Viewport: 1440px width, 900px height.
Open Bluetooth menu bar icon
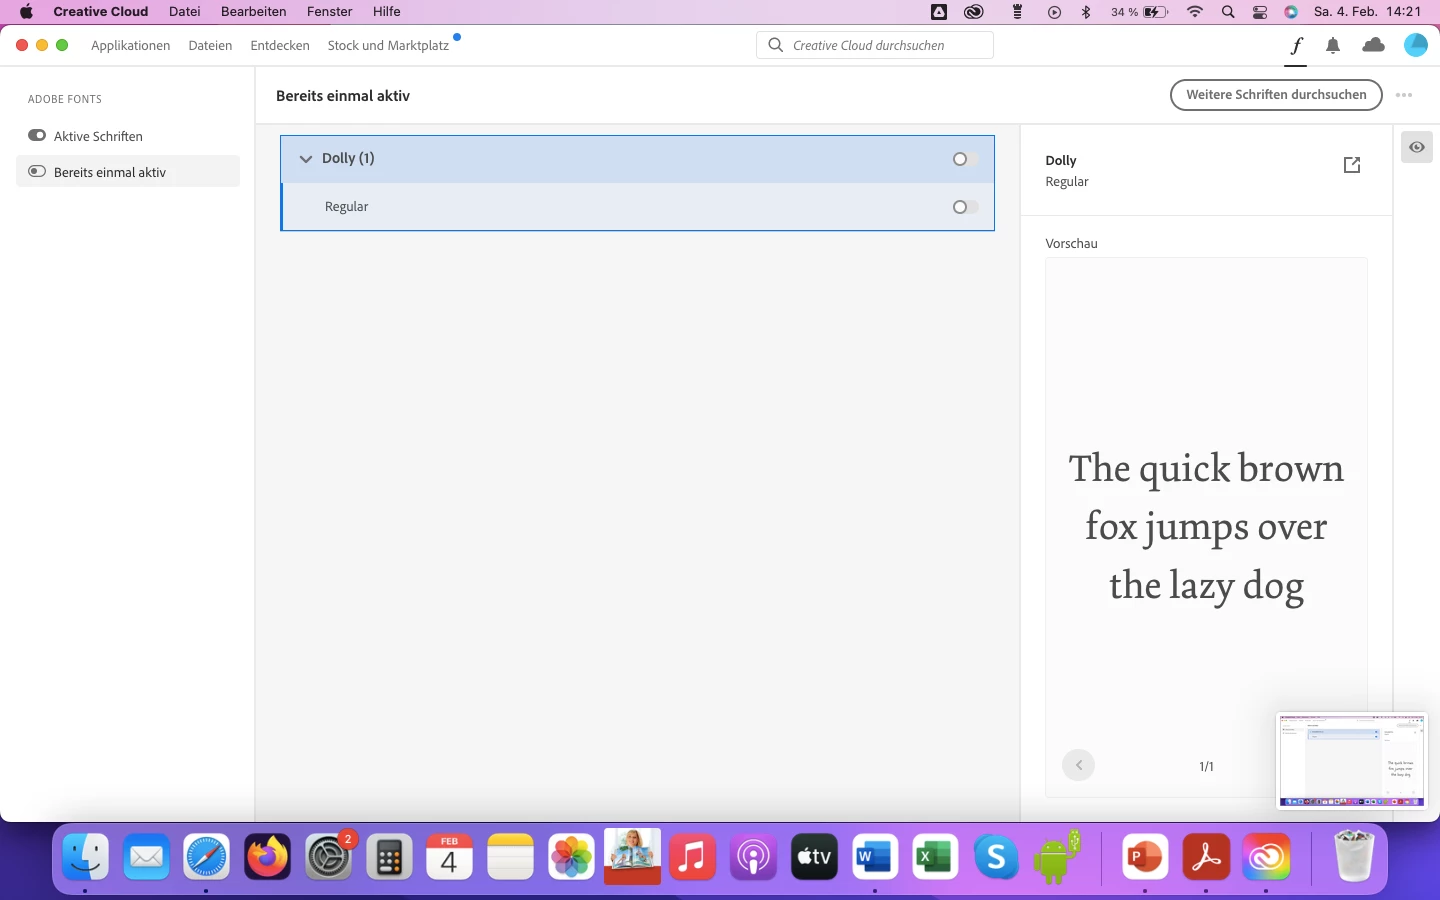point(1087,12)
